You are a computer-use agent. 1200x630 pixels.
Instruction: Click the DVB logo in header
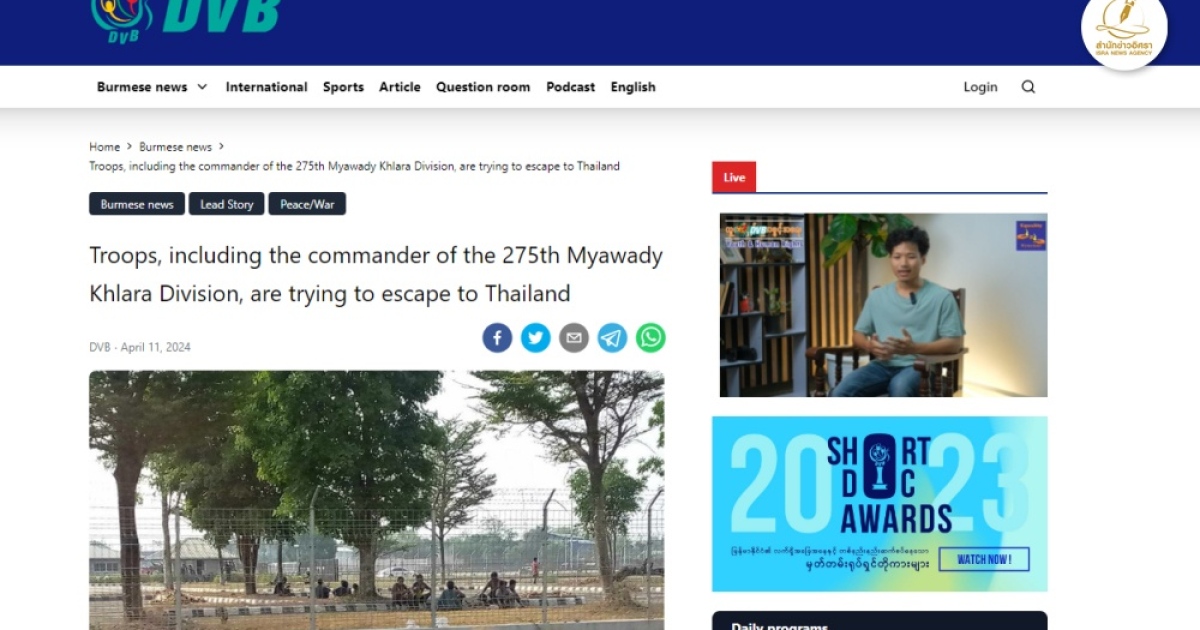click(185, 20)
